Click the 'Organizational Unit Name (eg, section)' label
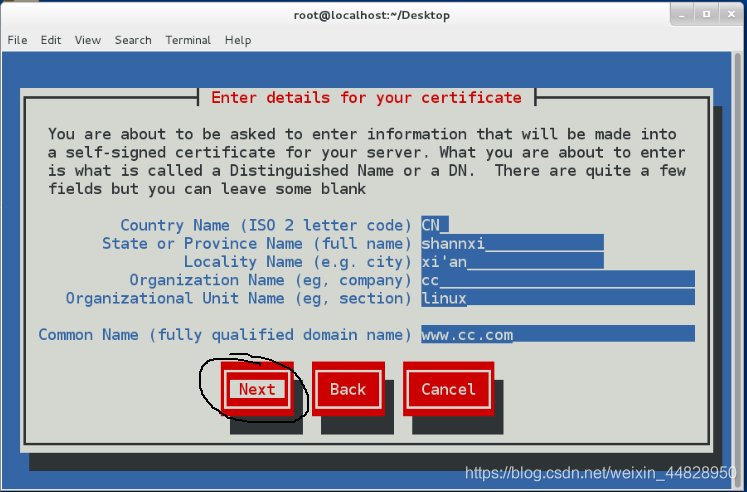The image size is (747, 492). 238,298
